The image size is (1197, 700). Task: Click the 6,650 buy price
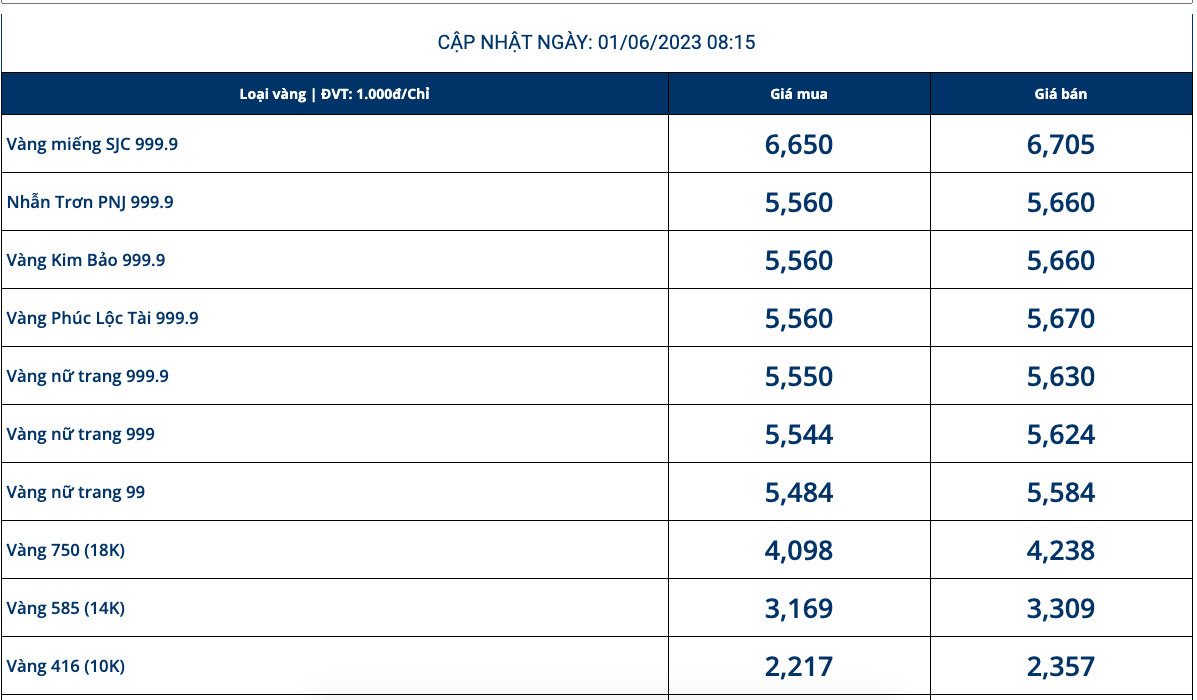[798, 145]
